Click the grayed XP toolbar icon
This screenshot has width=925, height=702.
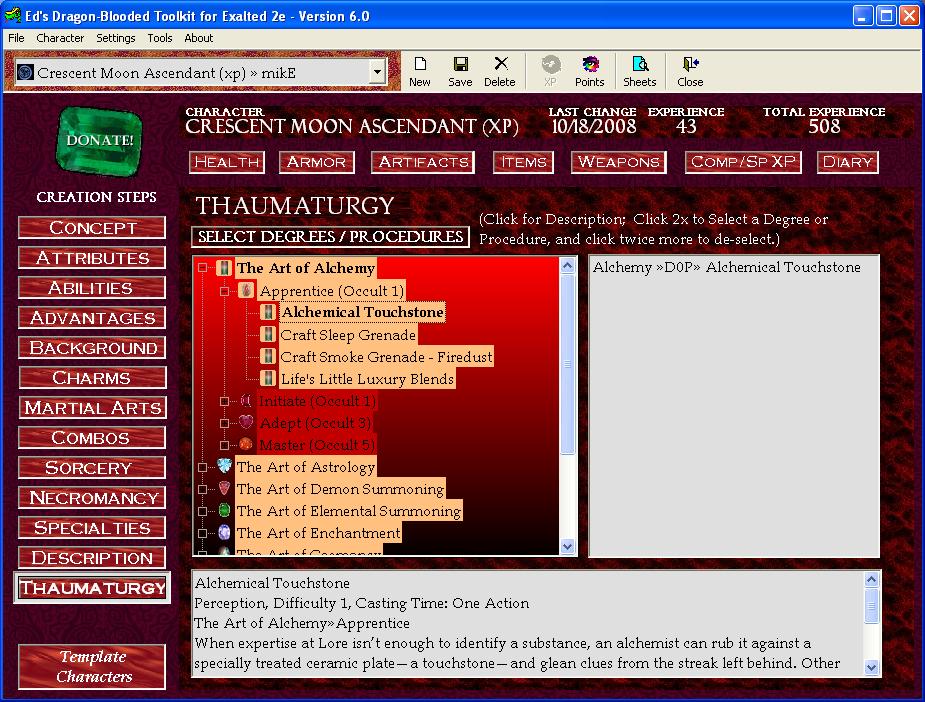point(551,64)
